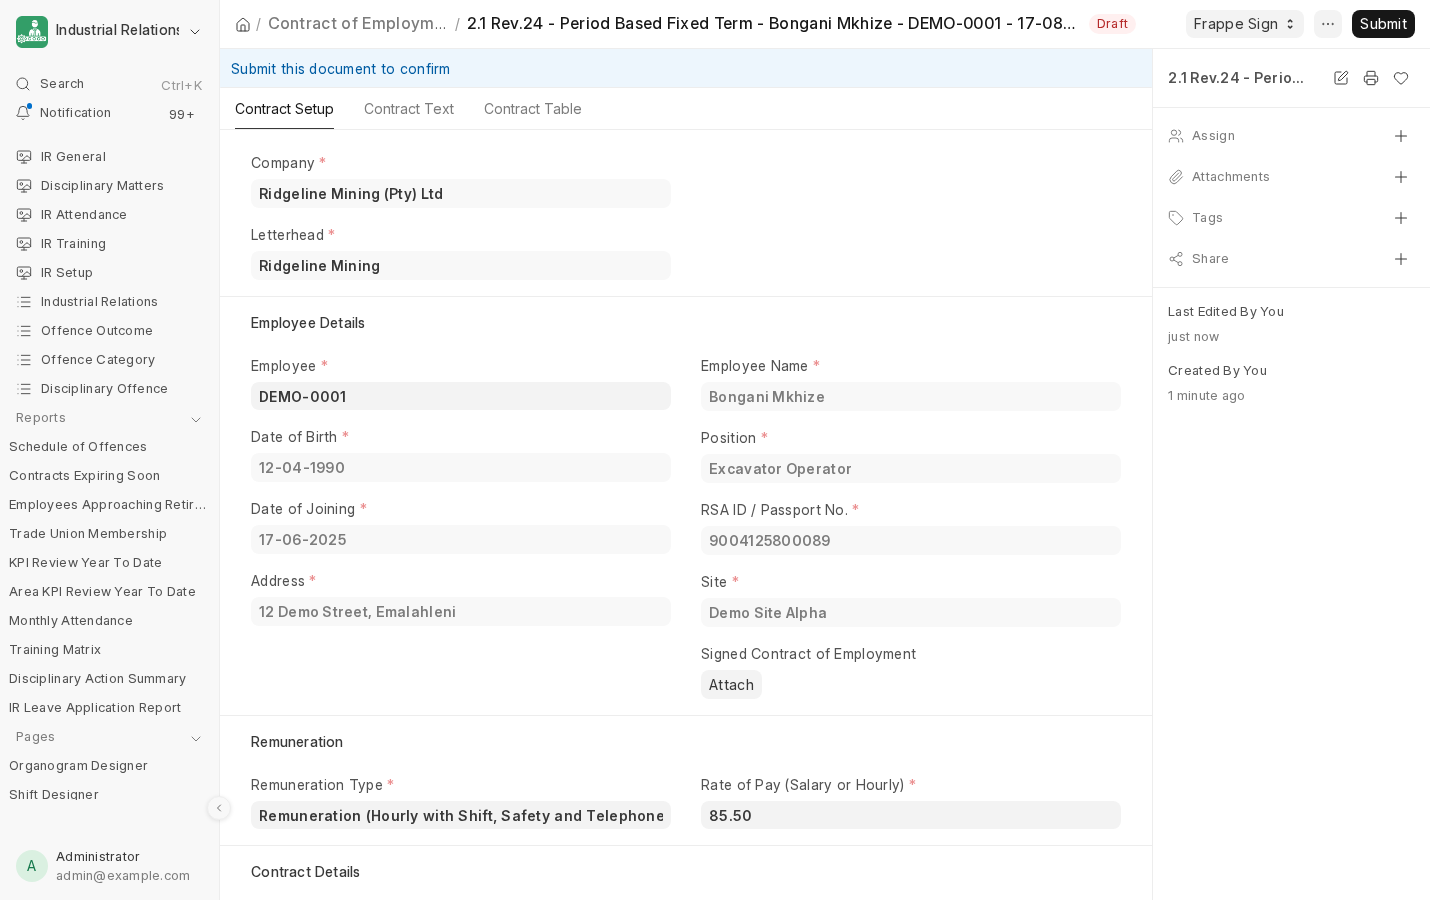Open IR Setup workspace icon
Viewport: 1440px width, 900px height.
coord(25,273)
